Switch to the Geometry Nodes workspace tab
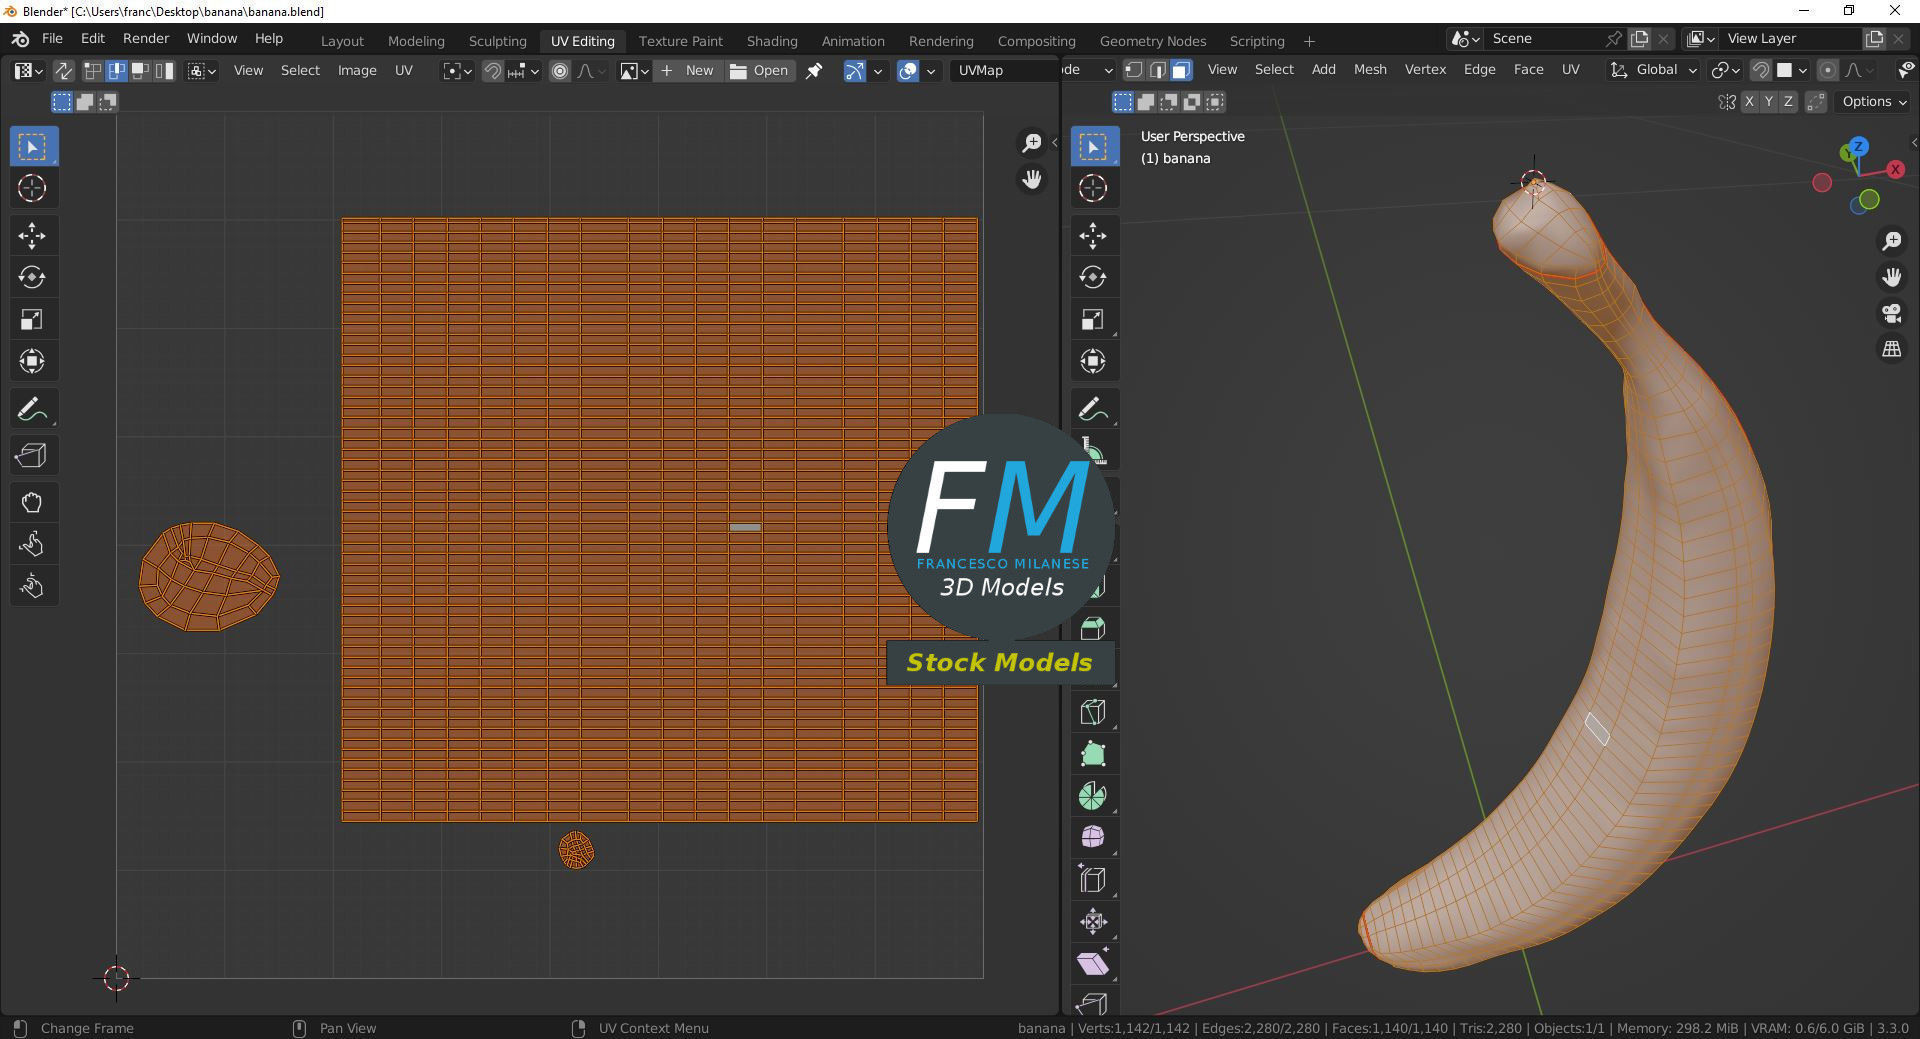The width and height of the screenshot is (1920, 1039). pyautogui.click(x=1153, y=41)
